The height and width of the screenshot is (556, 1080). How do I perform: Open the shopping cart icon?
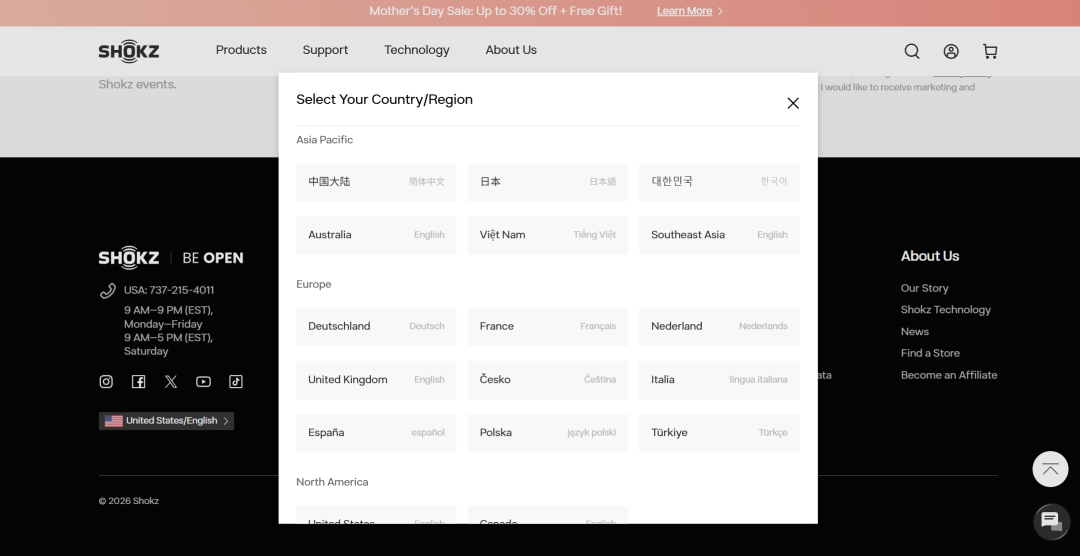click(990, 51)
